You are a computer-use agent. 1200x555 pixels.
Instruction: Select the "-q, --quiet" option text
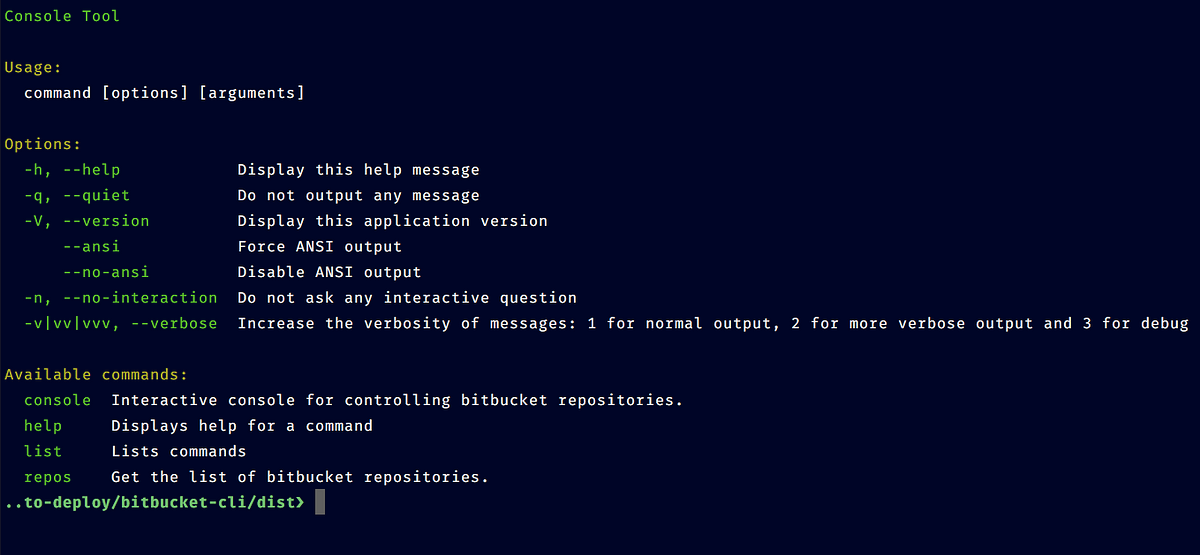click(77, 196)
